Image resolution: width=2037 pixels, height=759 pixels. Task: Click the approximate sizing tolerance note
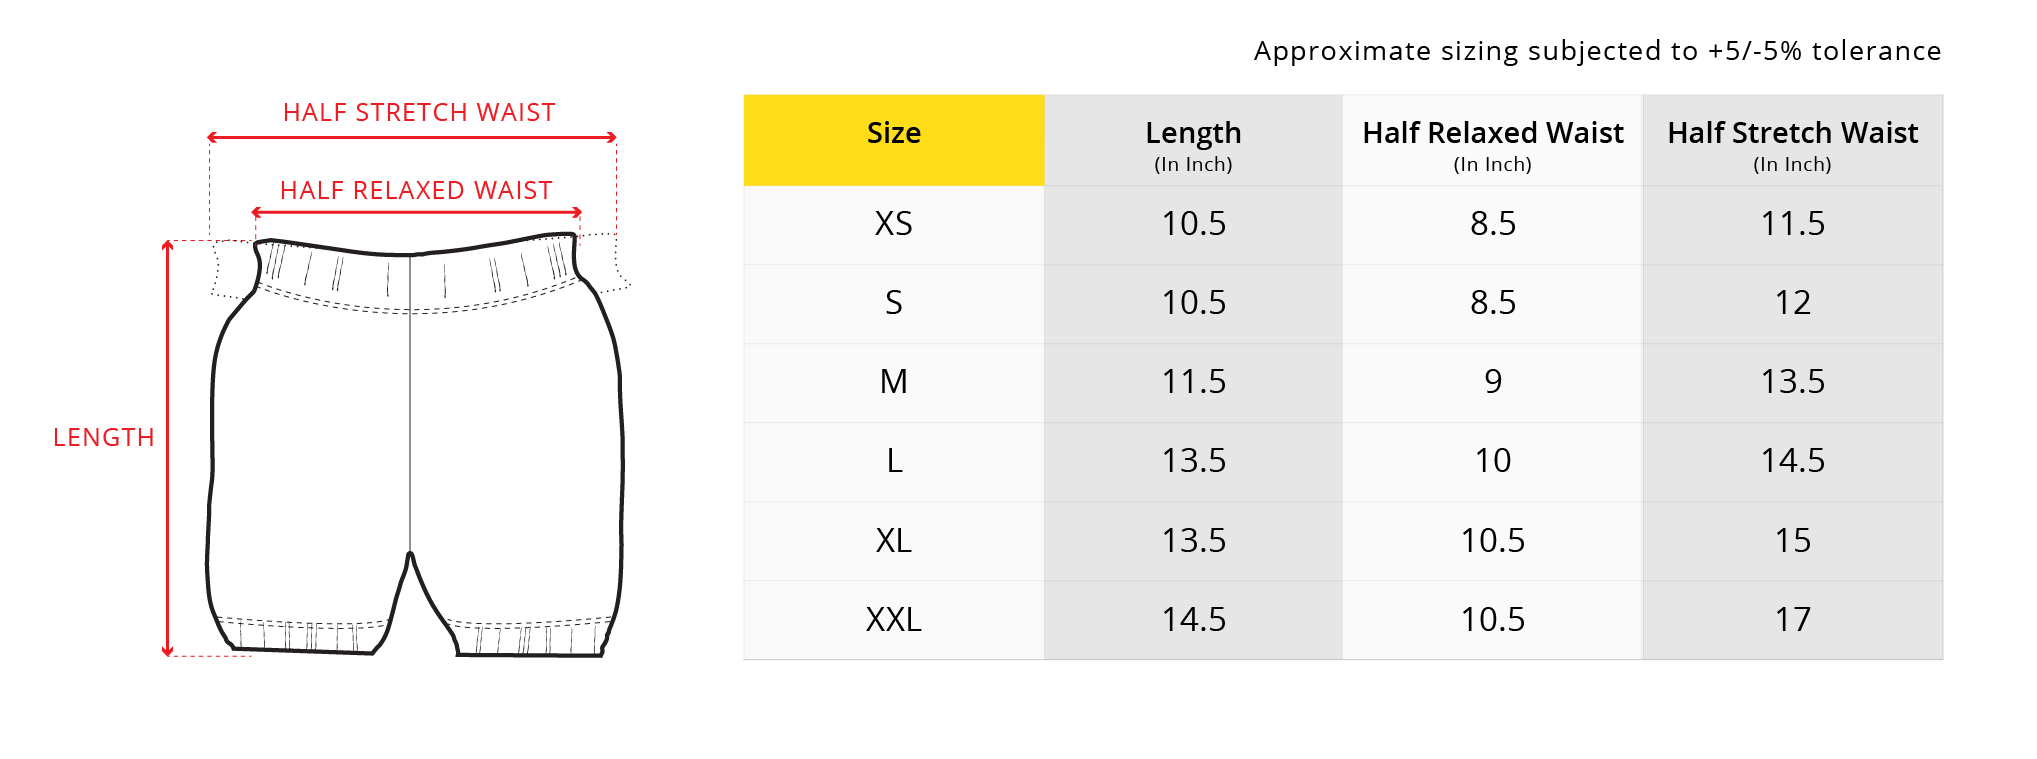(x=1597, y=51)
